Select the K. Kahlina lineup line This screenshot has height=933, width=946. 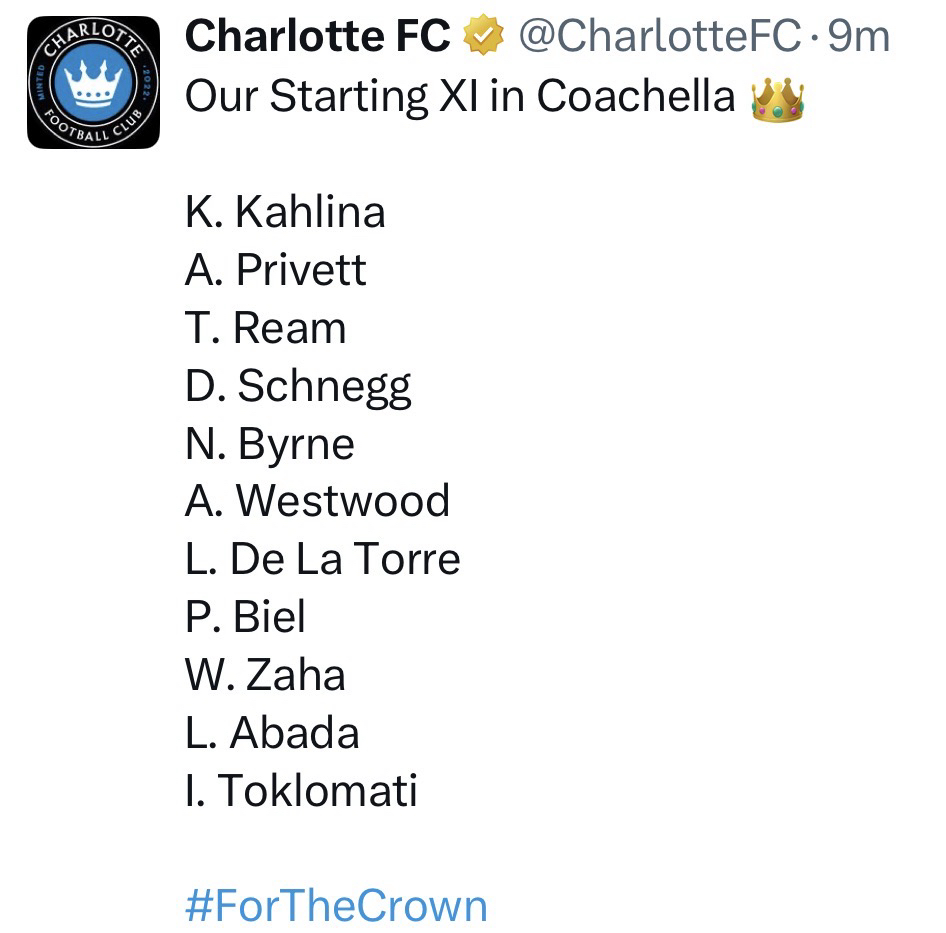(285, 212)
